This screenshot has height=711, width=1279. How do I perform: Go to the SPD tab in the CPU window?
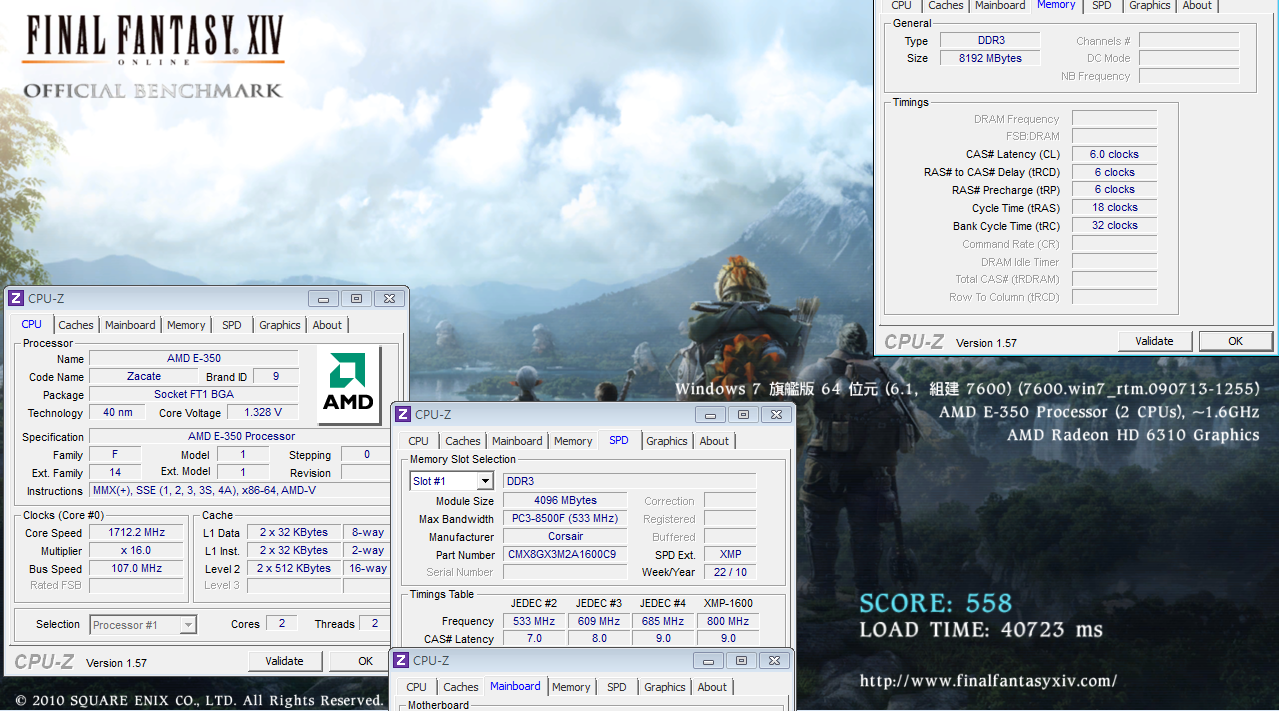tap(232, 325)
